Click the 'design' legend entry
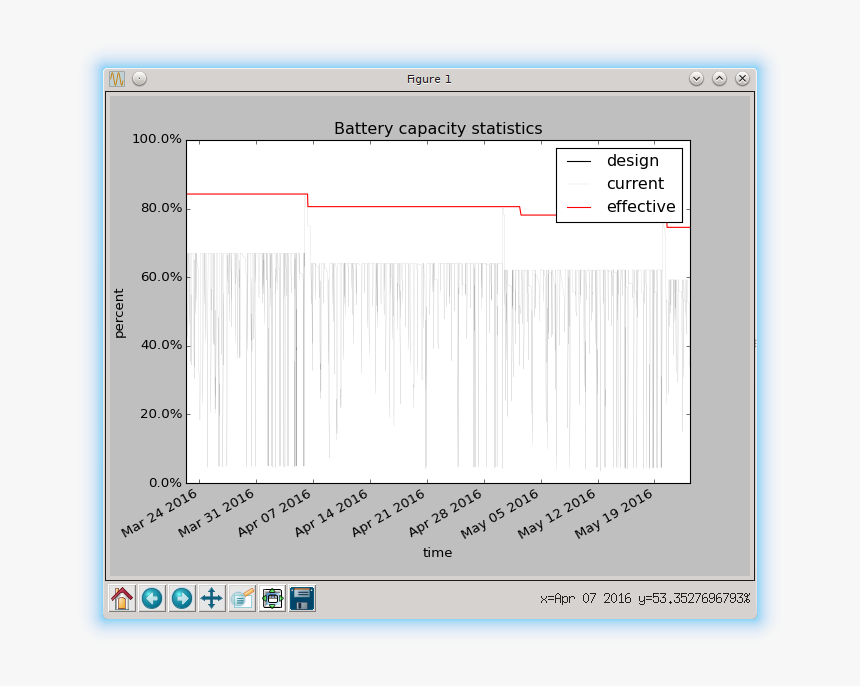The width and height of the screenshot is (860, 686). pyautogui.click(x=632, y=161)
